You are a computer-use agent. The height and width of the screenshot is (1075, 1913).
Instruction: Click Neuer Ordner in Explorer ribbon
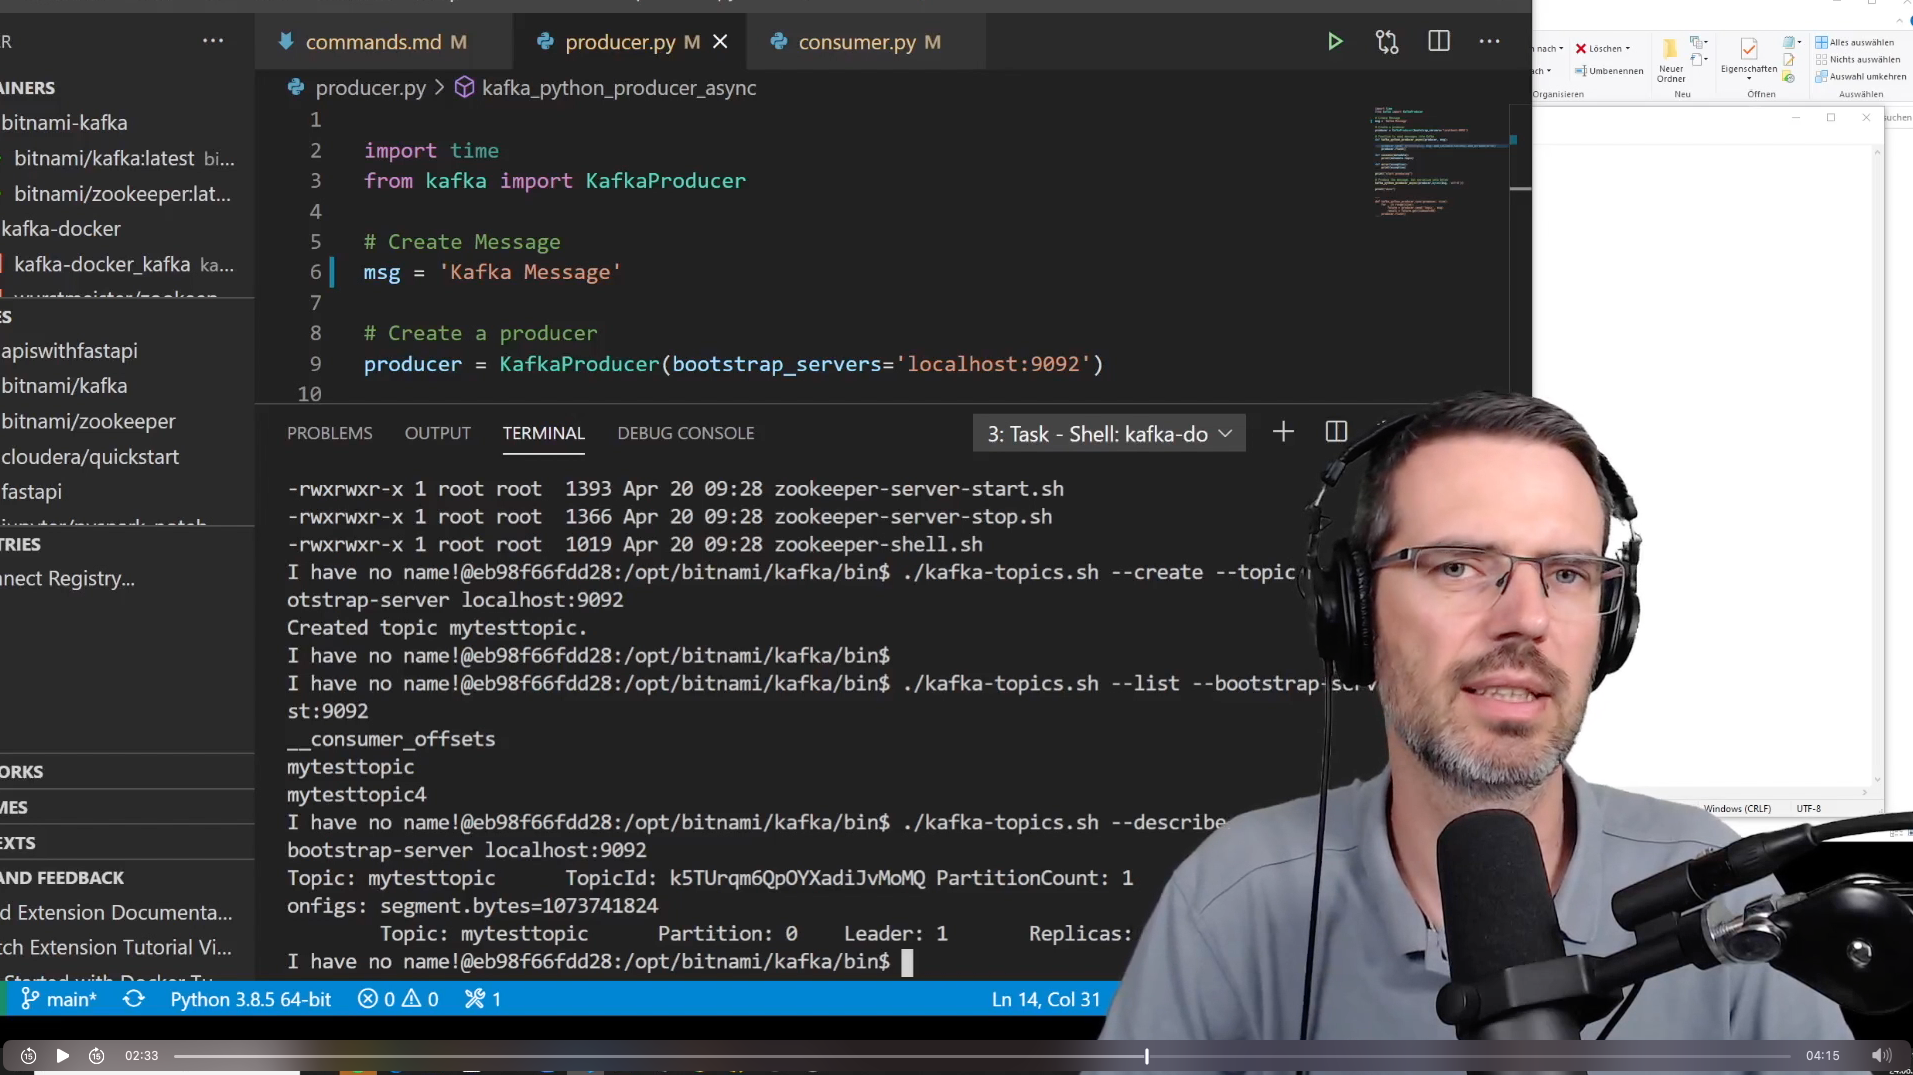tap(1671, 62)
